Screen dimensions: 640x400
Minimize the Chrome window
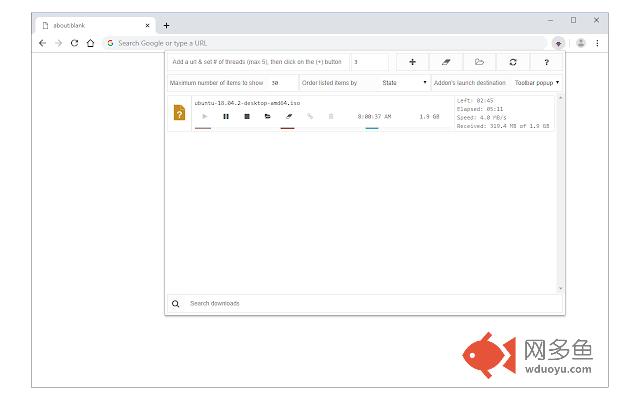click(x=551, y=20)
